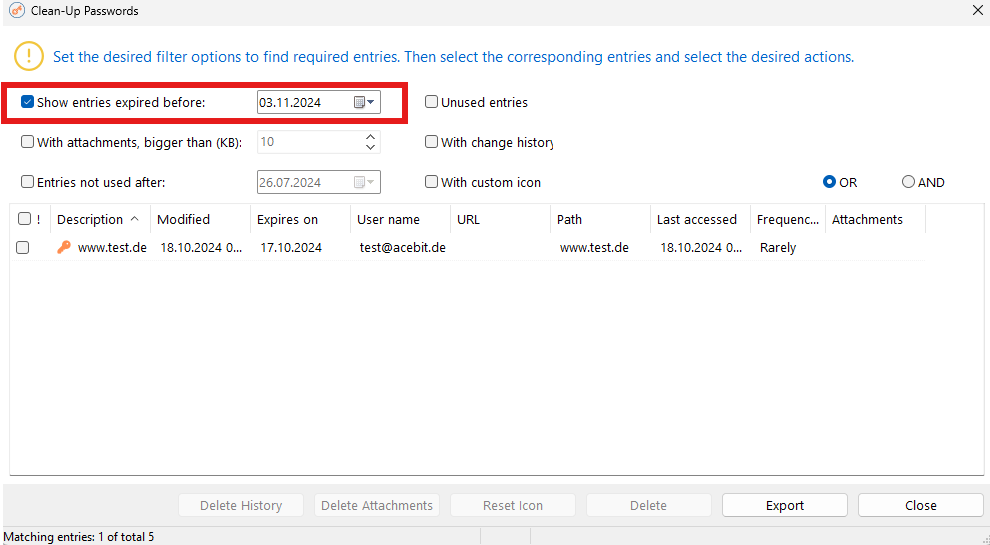This screenshot has width=990, height=545.
Task: Check the www.test.de row checkbox
Action: point(23,248)
